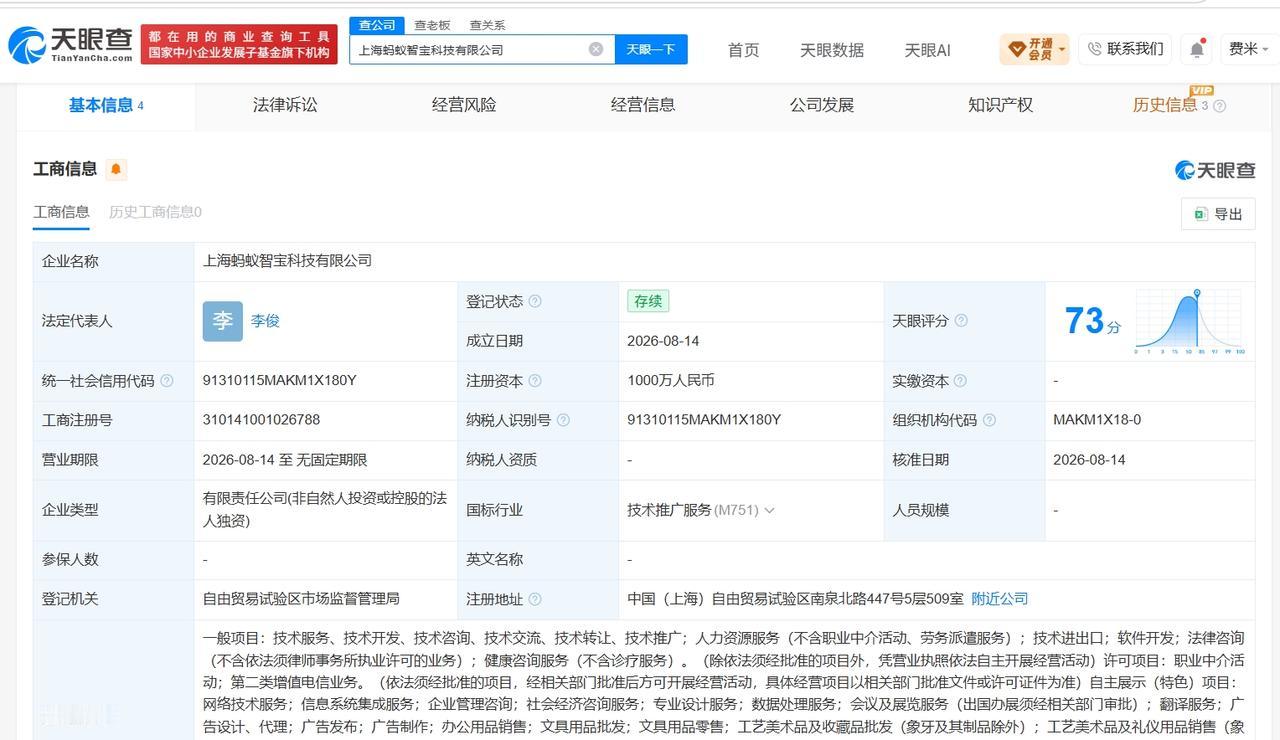
Task: Select the 1000万人民币 registered capital value
Action: (671, 381)
